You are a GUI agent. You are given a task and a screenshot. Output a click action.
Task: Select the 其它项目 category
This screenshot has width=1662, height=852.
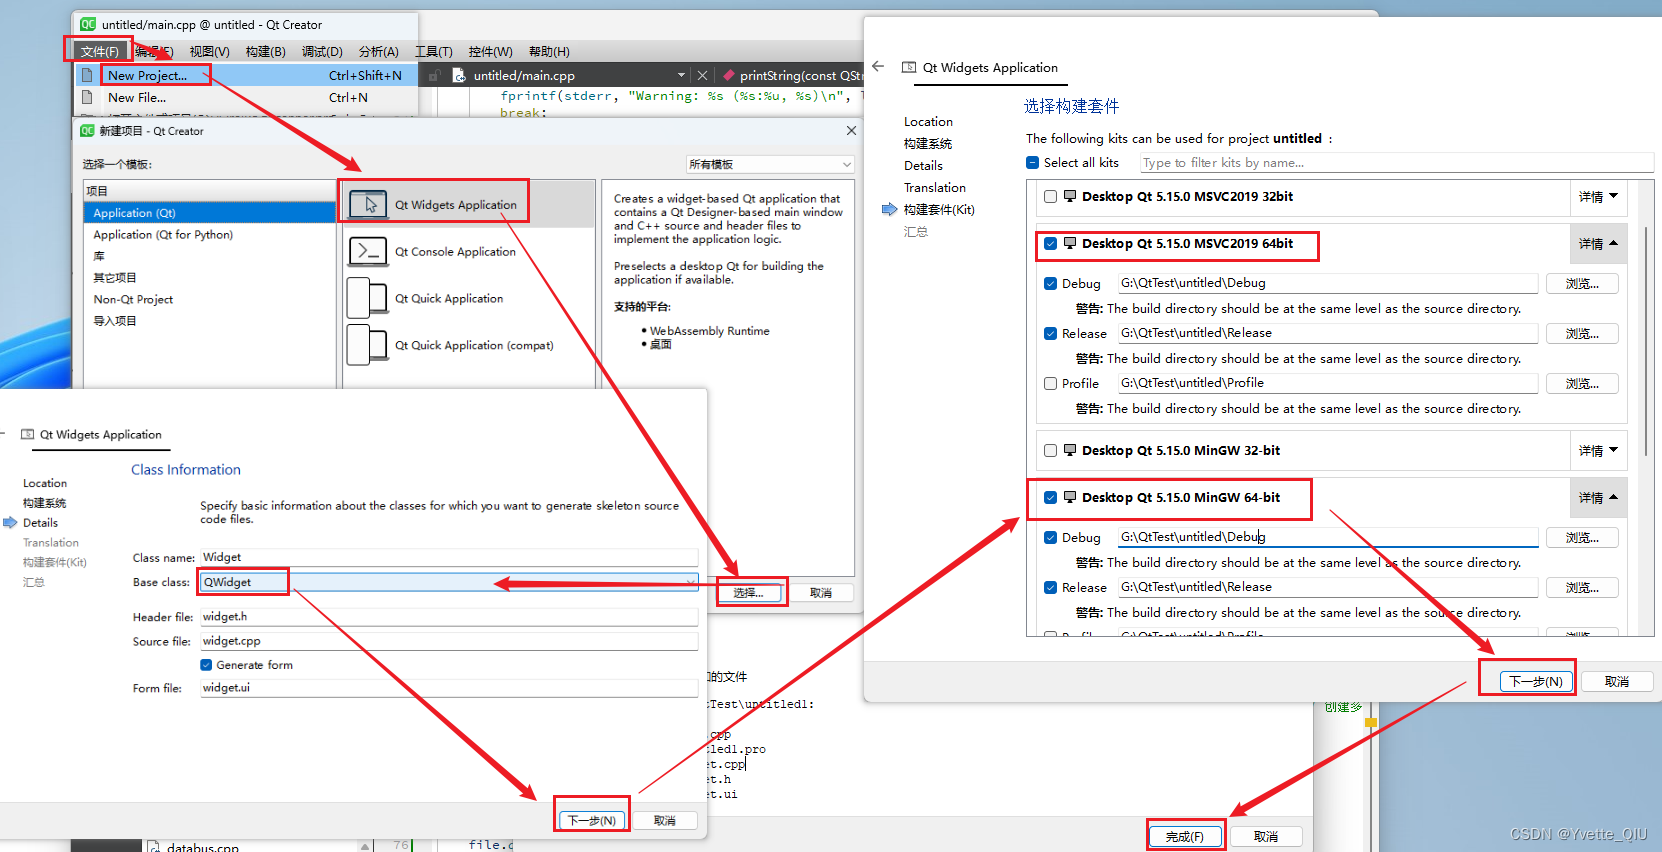tap(115, 277)
